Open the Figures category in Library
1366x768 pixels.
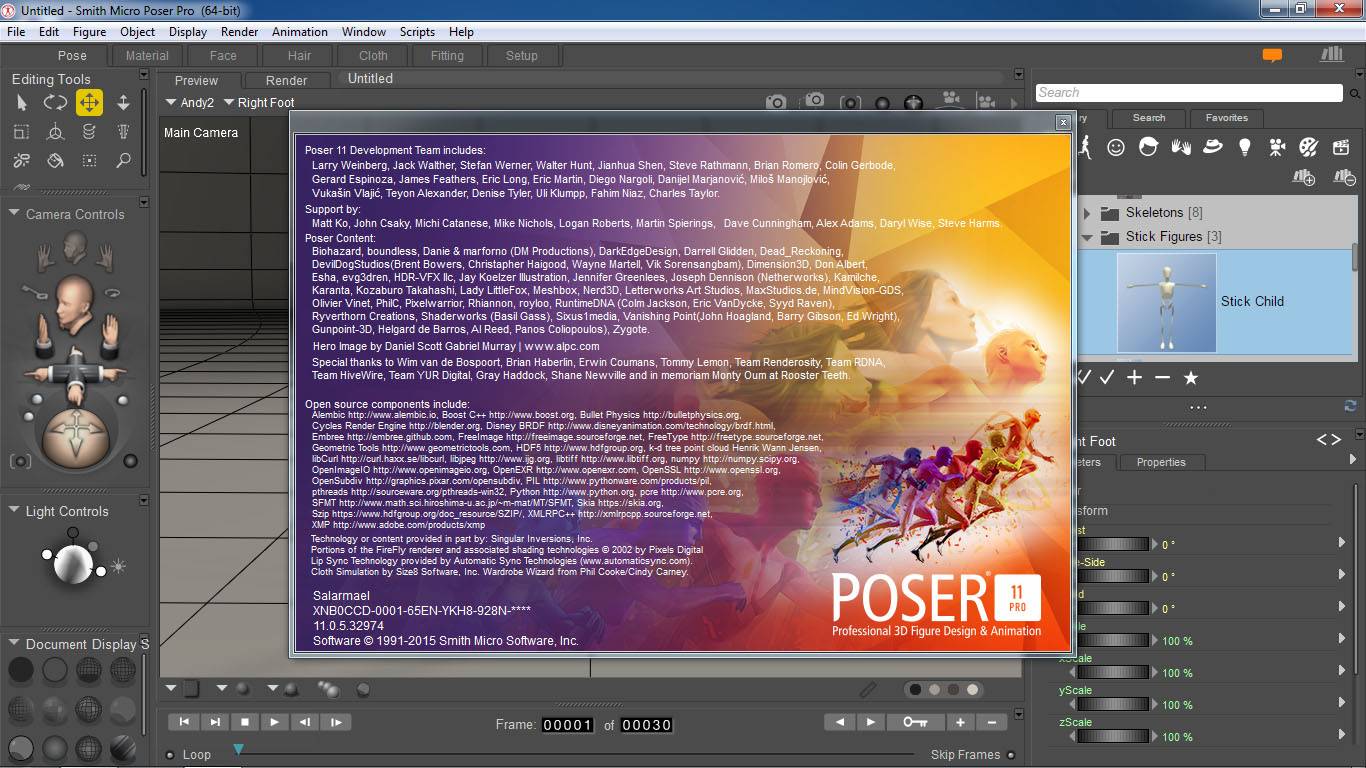click(1084, 147)
